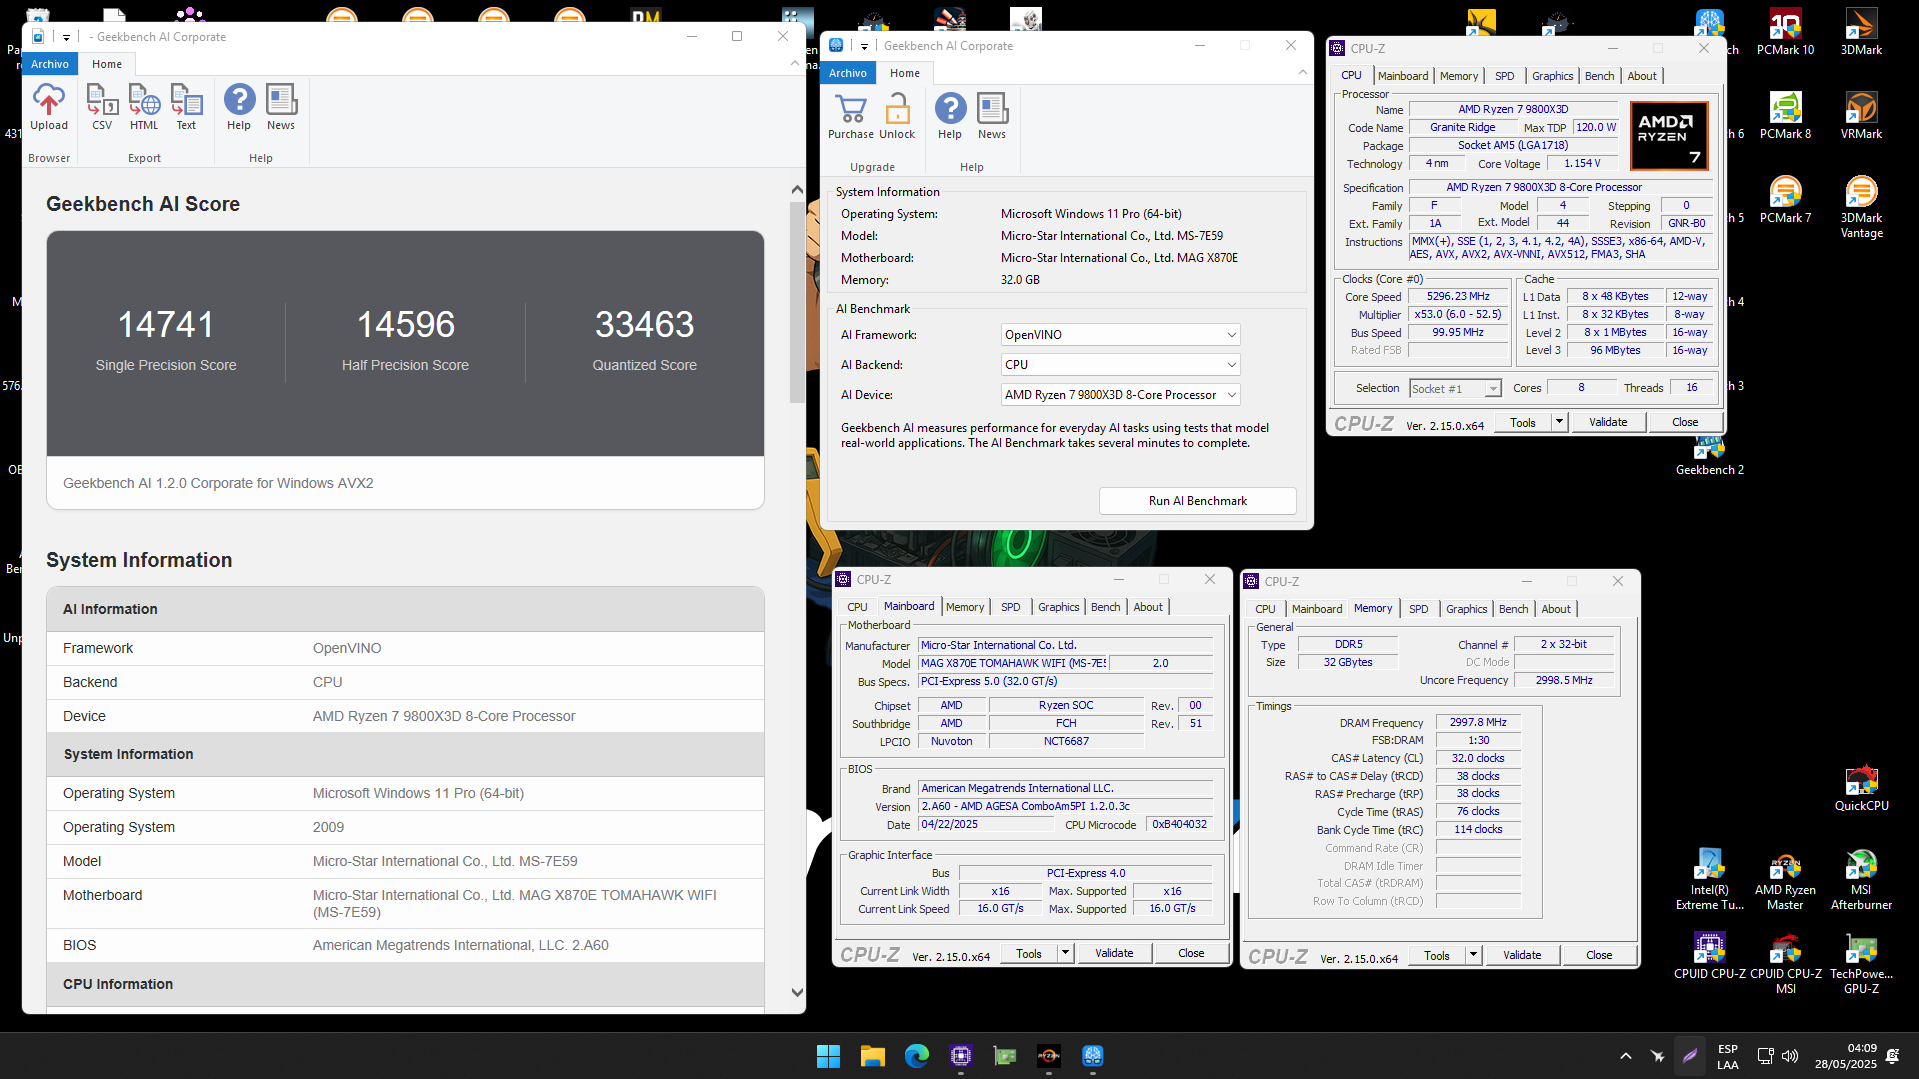This screenshot has height=1079, width=1919.
Task: Open MSI Afterburner desktop shortcut
Action: click(x=1861, y=879)
